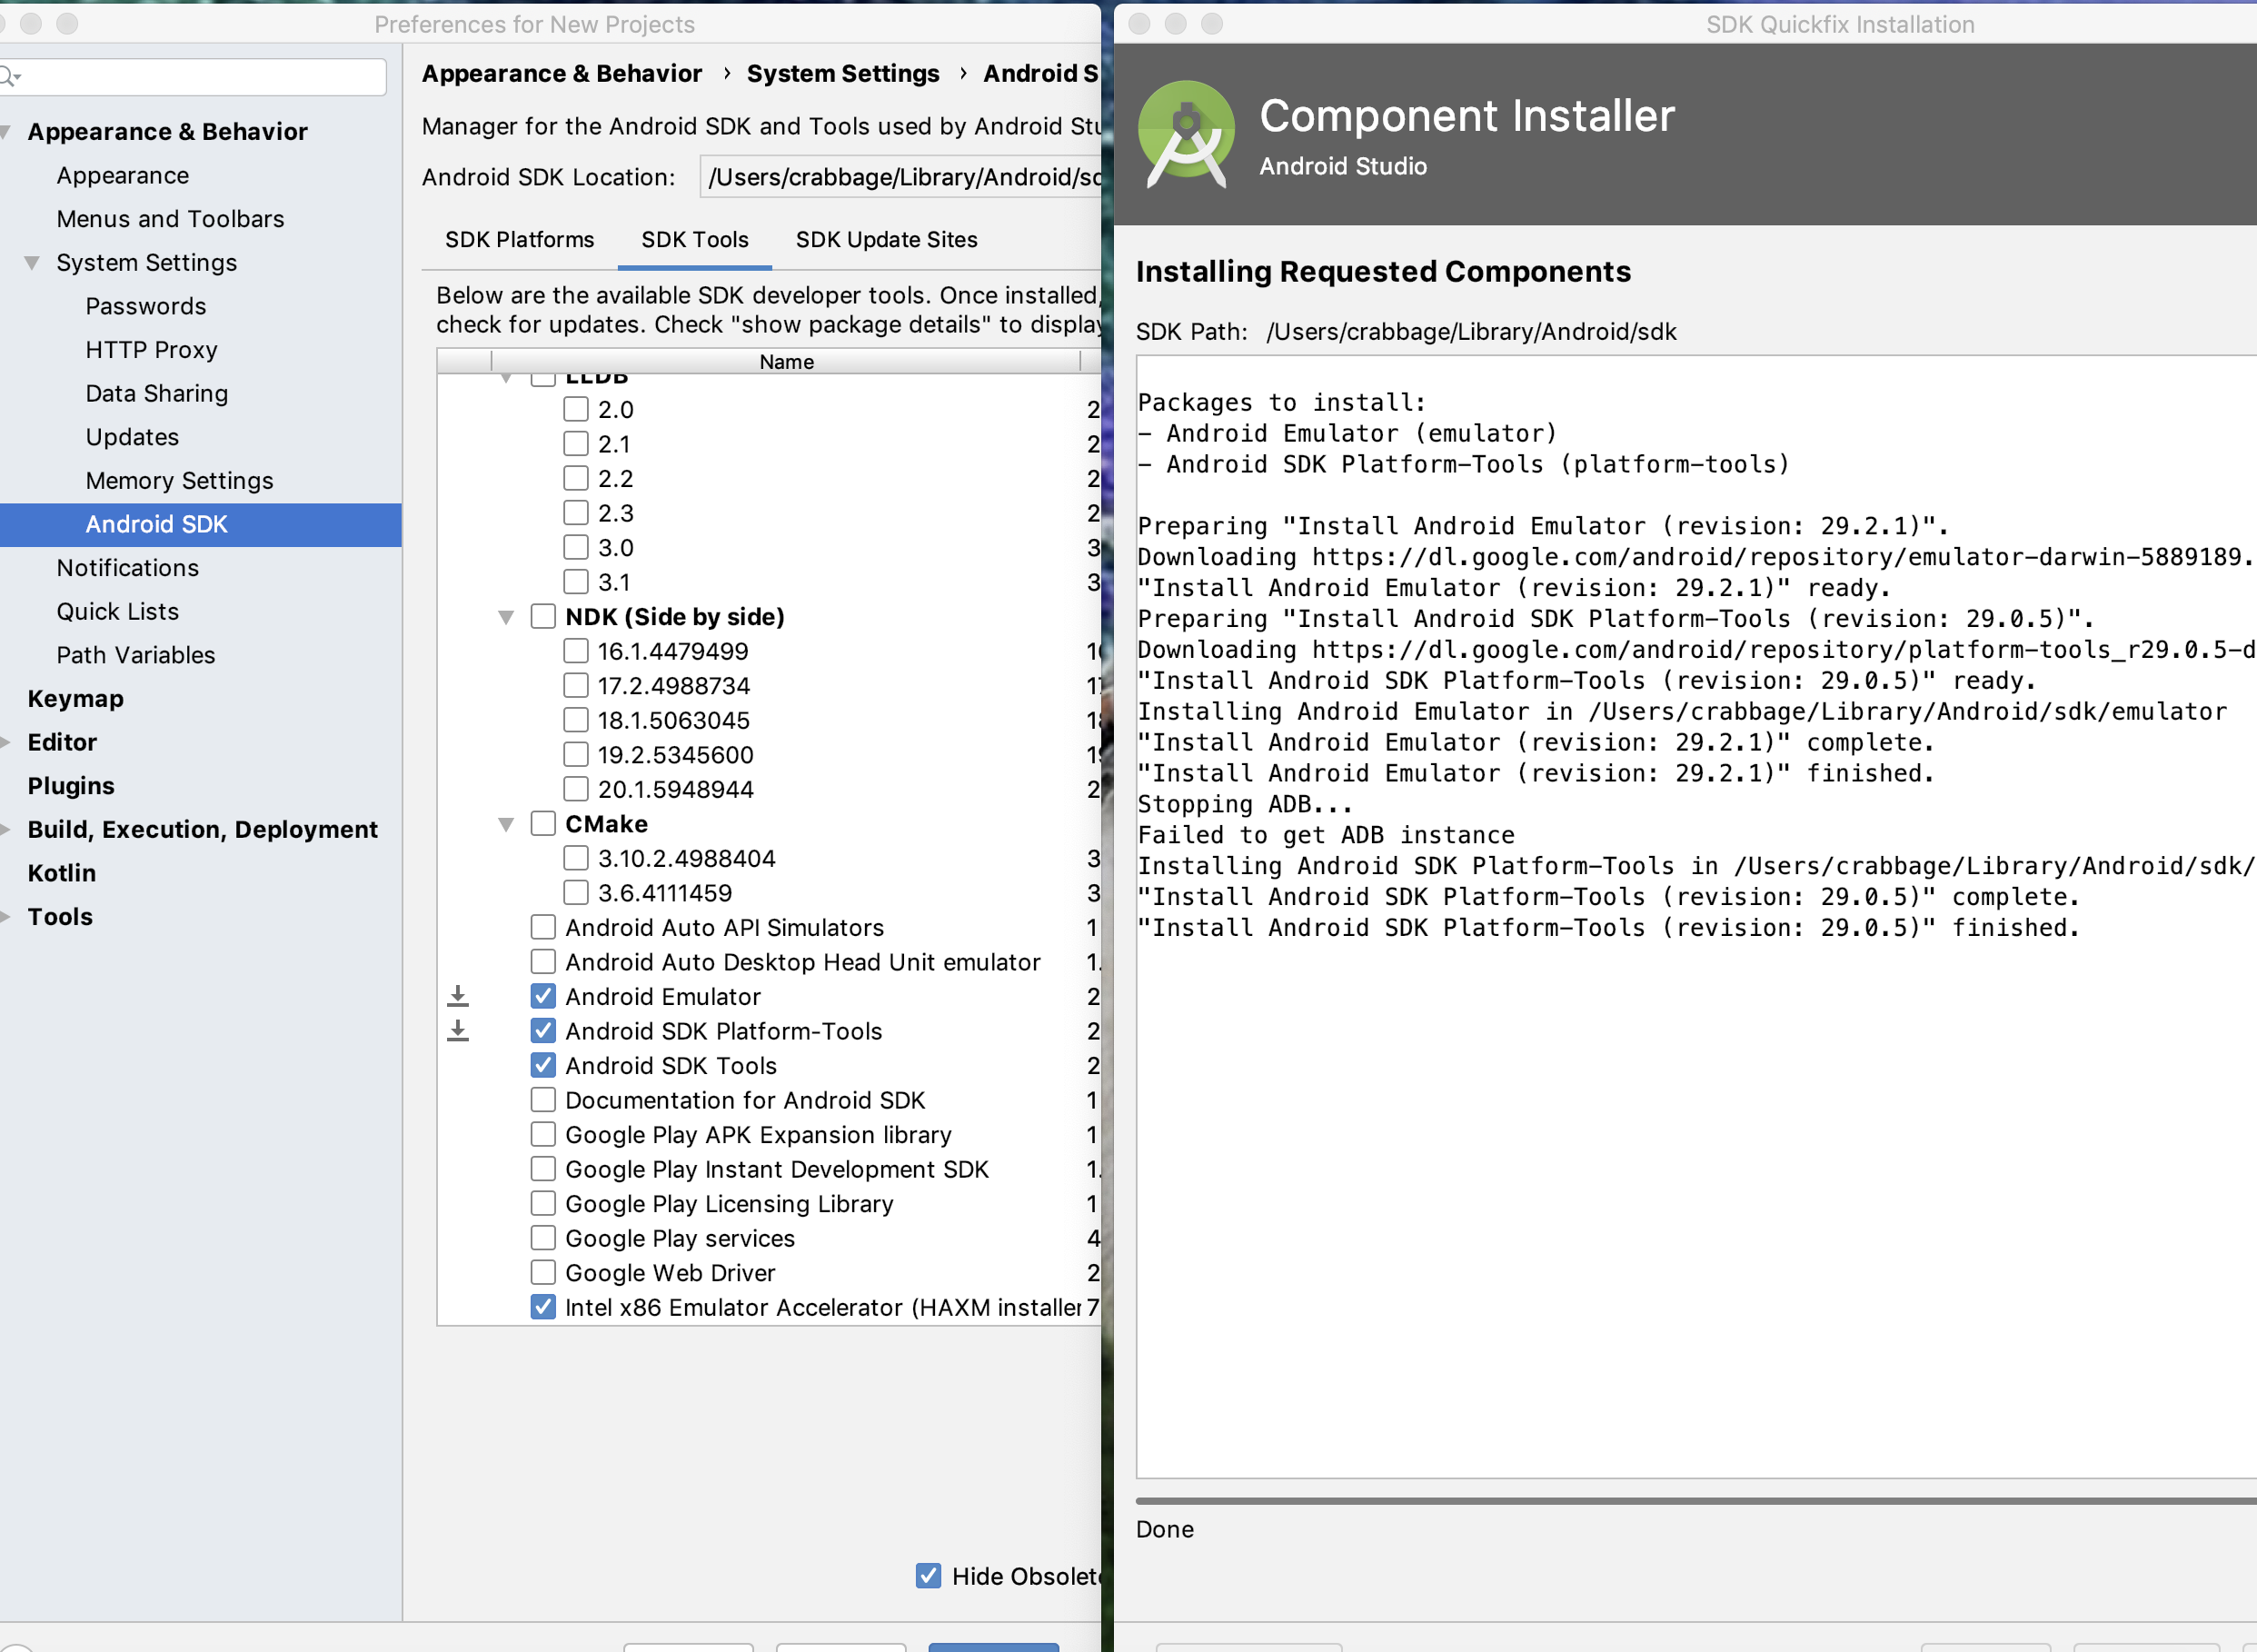Open the SDK Update Sites tab
The height and width of the screenshot is (1652, 2257).
[x=886, y=240]
